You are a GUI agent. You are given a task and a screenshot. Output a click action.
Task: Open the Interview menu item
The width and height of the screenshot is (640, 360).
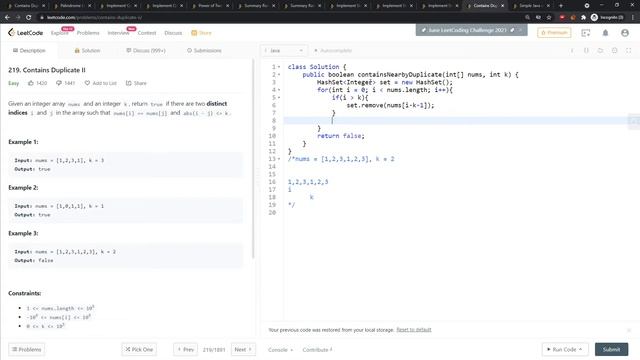pyautogui.click(x=118, y=33)
